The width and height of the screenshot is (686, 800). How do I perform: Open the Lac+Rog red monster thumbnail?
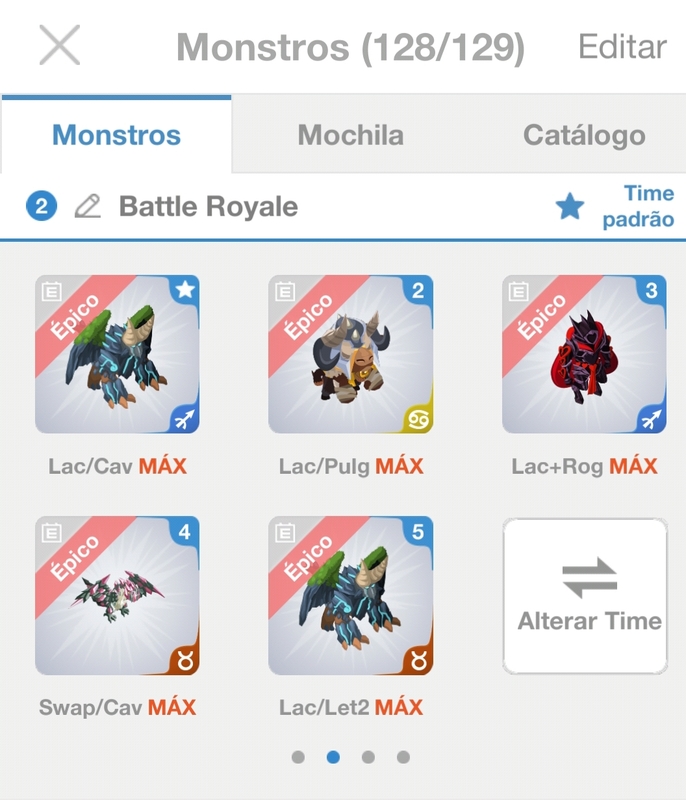click(584, 354)
